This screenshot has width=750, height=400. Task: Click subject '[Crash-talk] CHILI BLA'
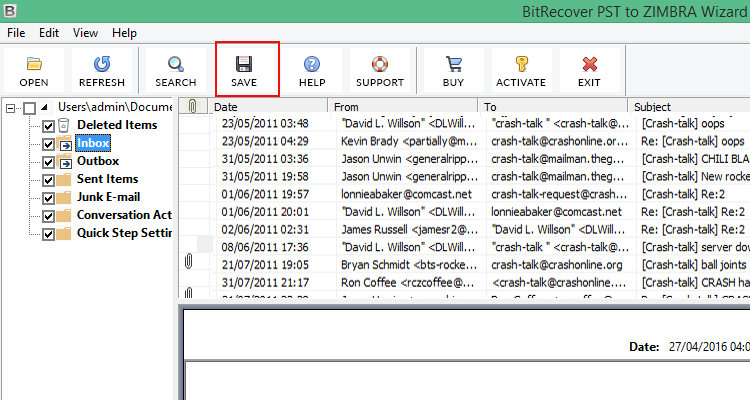(x=695, y=159)
